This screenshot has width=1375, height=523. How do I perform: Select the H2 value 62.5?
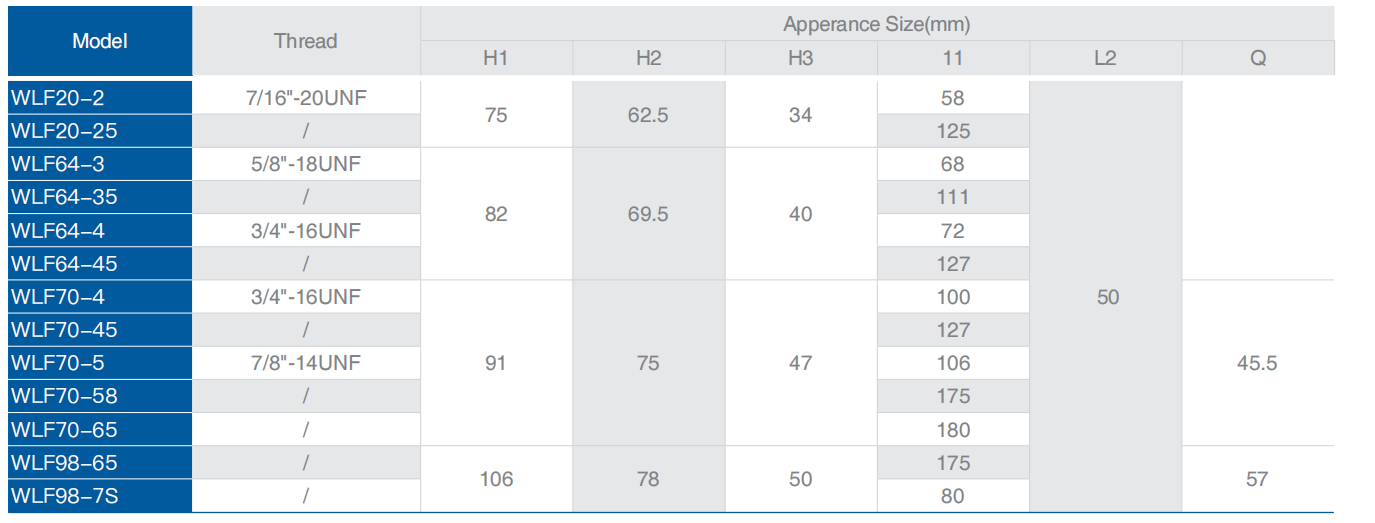(648, 115)
